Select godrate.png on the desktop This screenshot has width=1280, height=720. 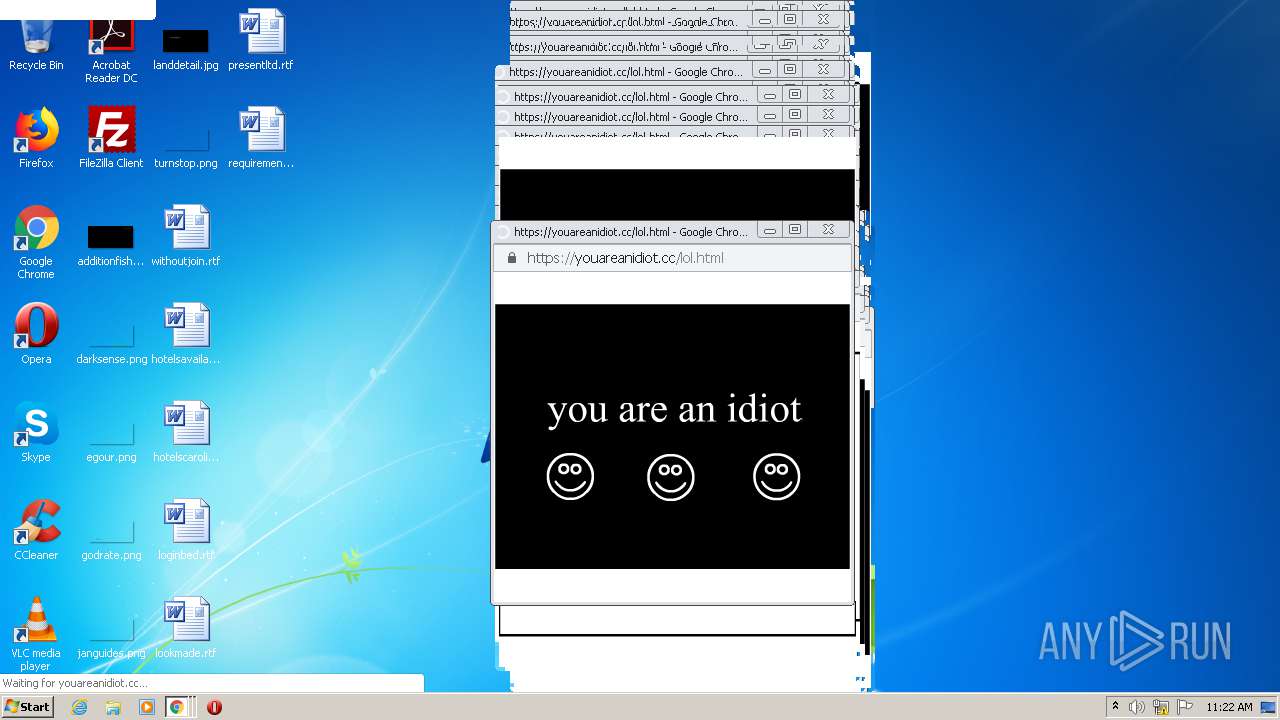(111, 539)
